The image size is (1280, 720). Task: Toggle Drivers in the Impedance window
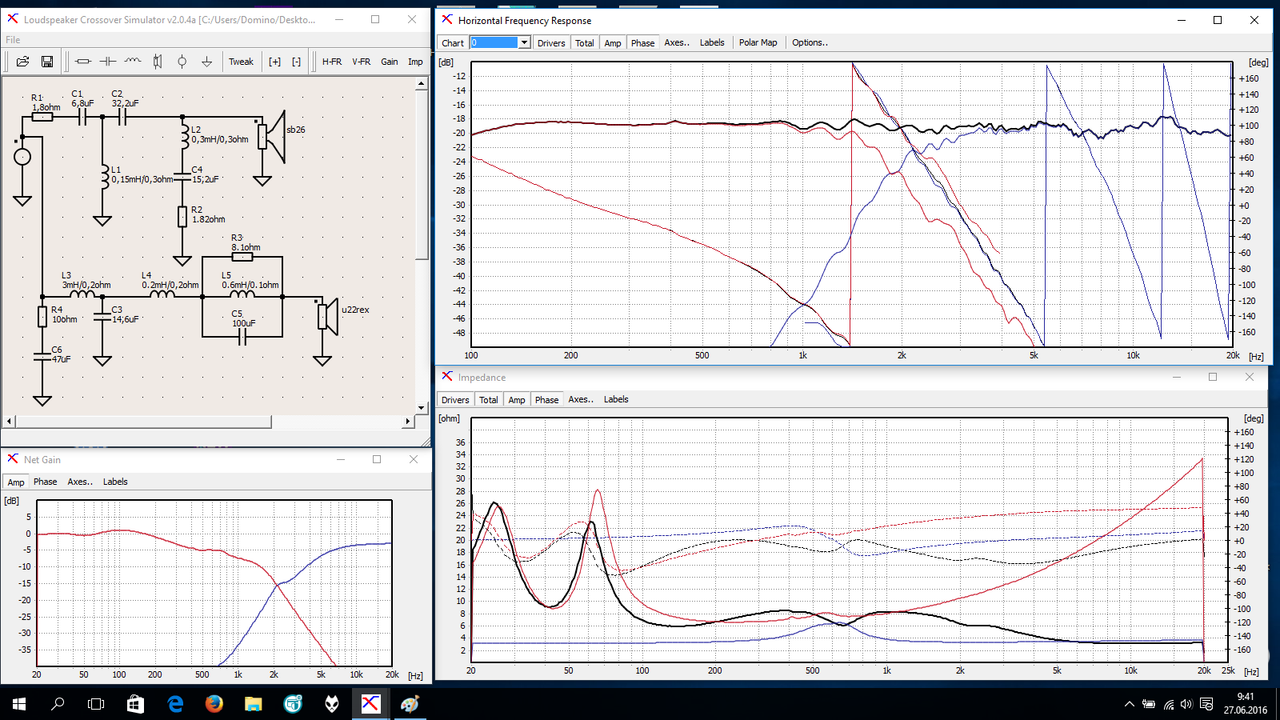[455, 399]
